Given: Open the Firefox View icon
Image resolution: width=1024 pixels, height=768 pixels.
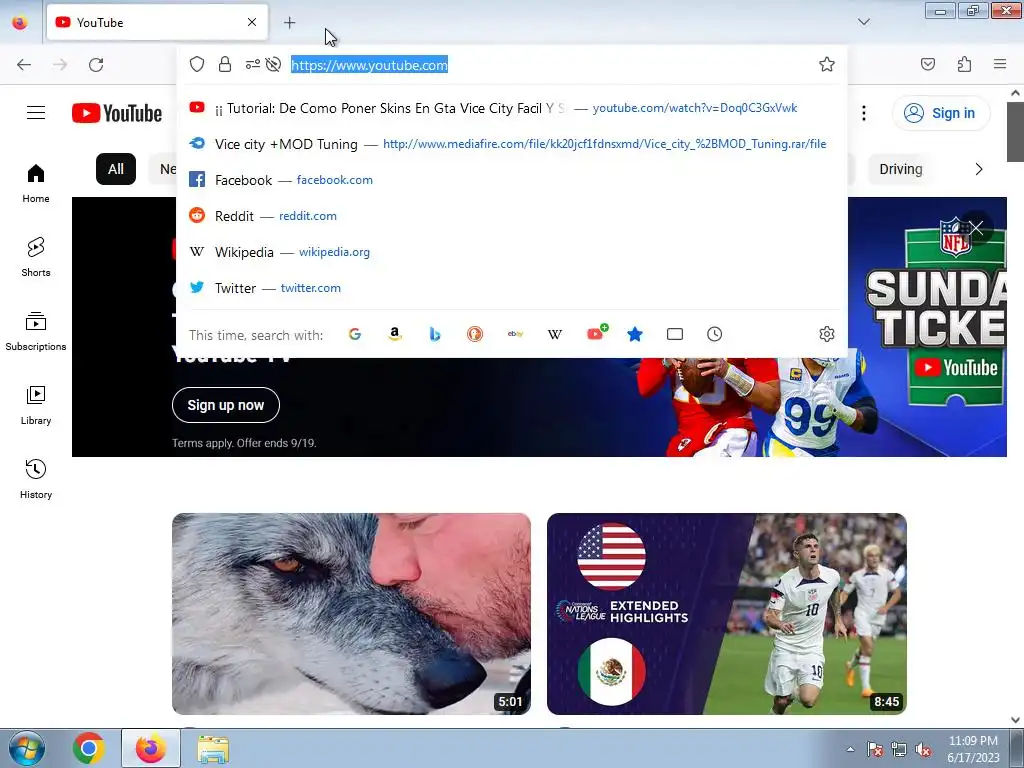Looking at the screenshot, I should tap(20, 22).
